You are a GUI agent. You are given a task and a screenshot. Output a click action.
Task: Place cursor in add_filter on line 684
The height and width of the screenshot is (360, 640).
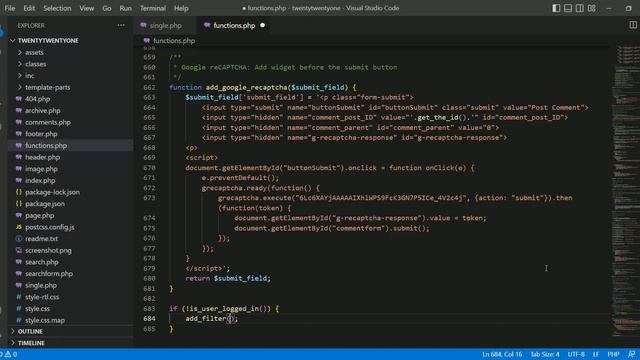pos(206,318)
